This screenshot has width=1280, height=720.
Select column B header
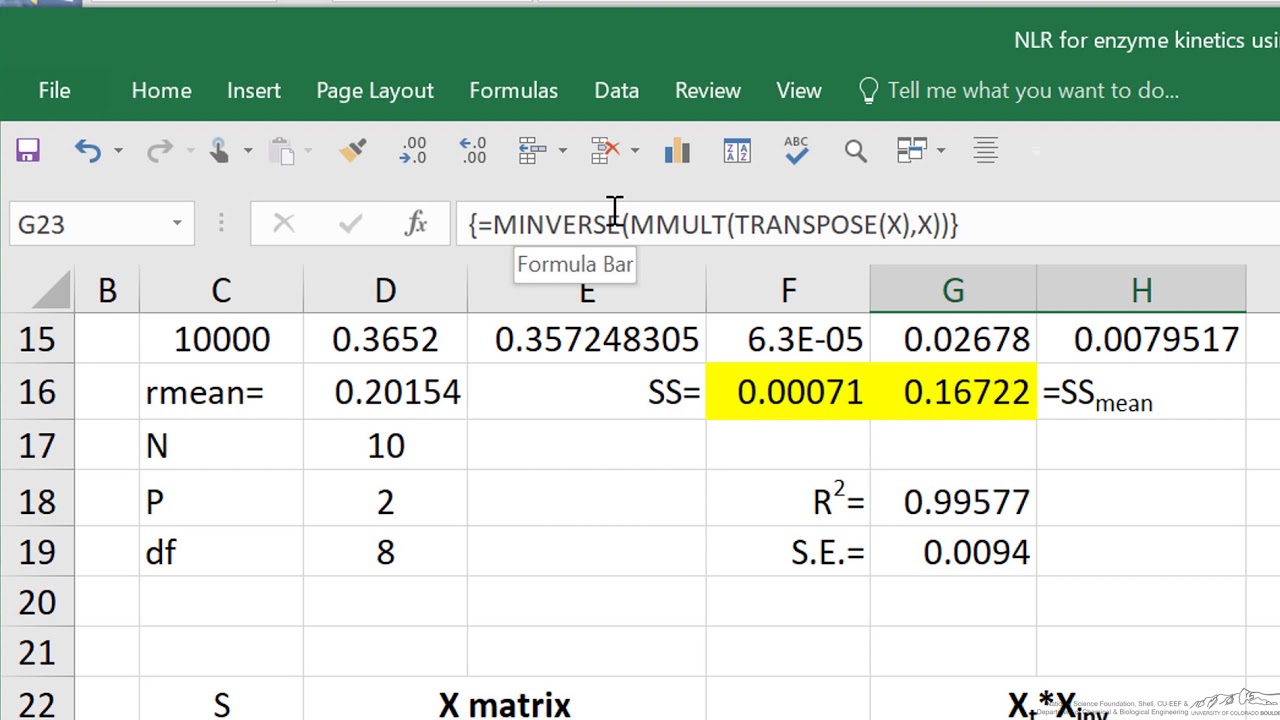[x=107, y=291]
